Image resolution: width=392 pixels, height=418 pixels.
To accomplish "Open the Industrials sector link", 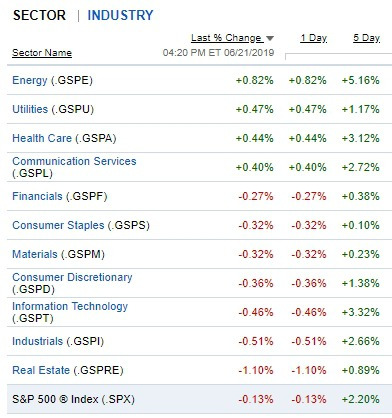I will 37,341.
